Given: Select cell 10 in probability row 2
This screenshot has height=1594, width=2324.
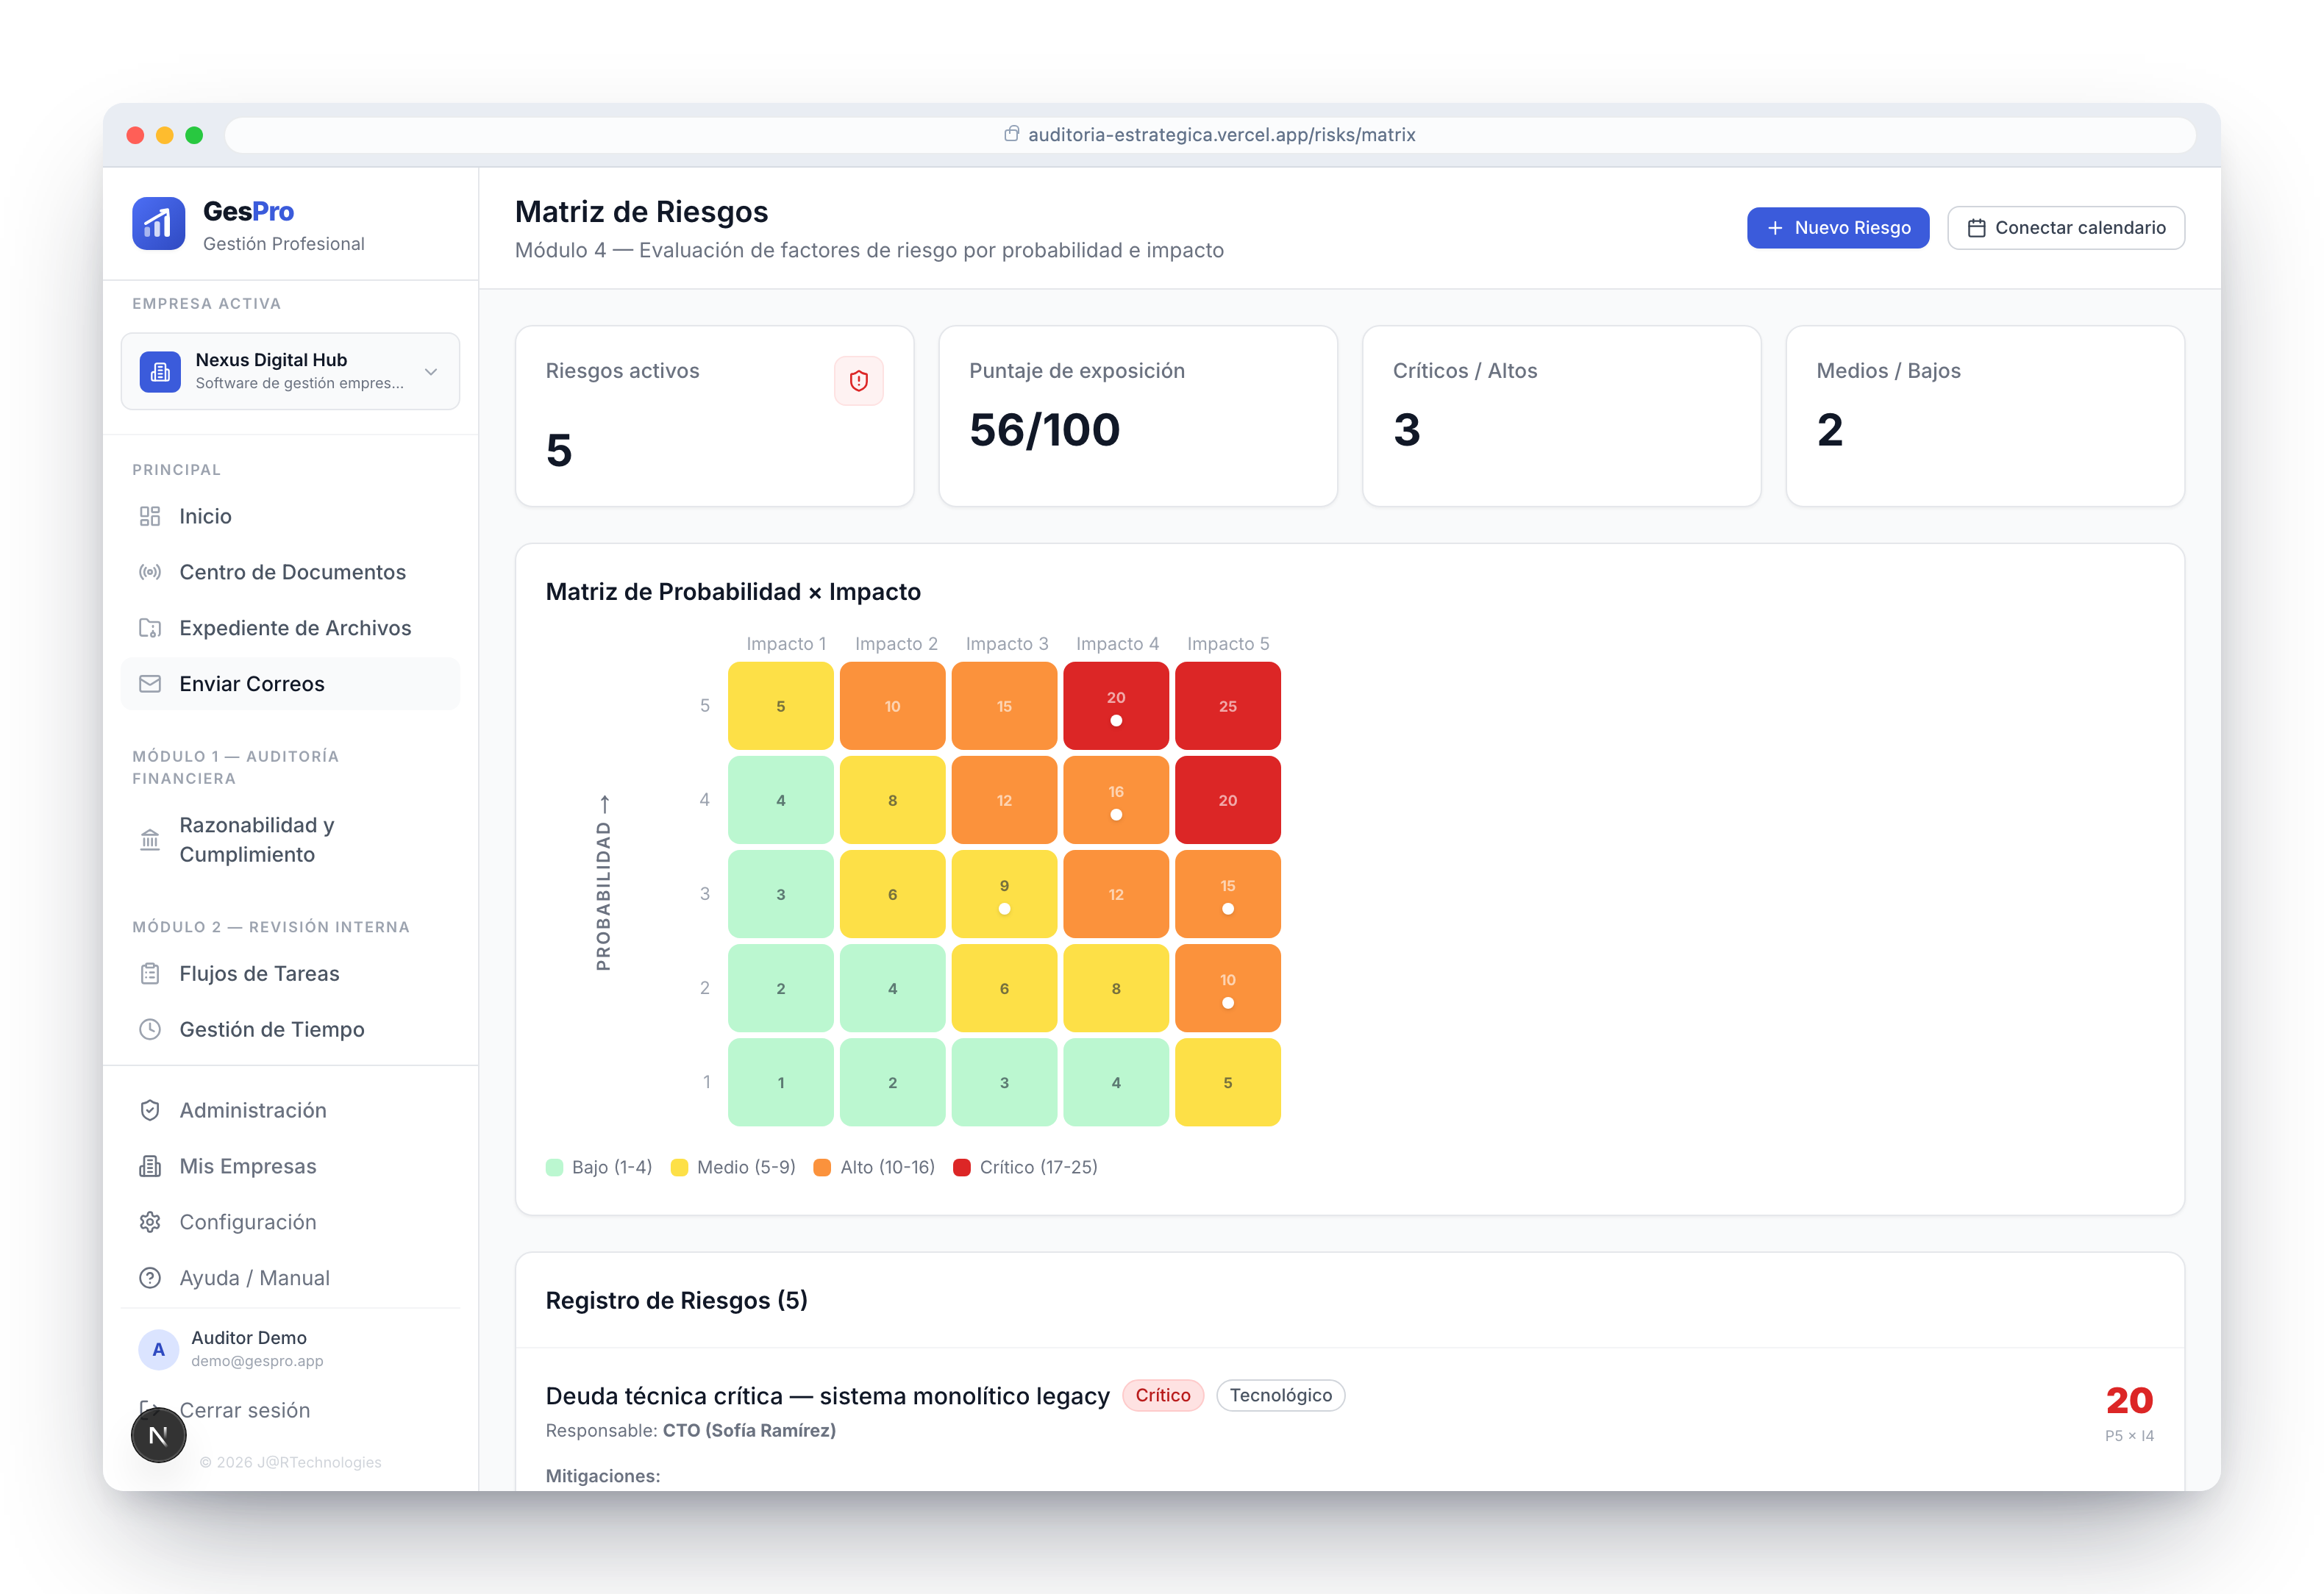Looking at the screenshot, I should pos(1228,988).
